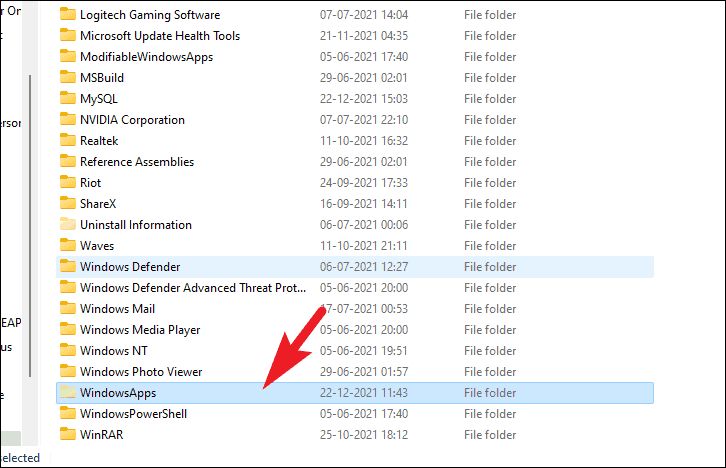Click the WindowsApps folder name
The width and height of the screenshot is (726, 468).
click(x=118, y=393)
